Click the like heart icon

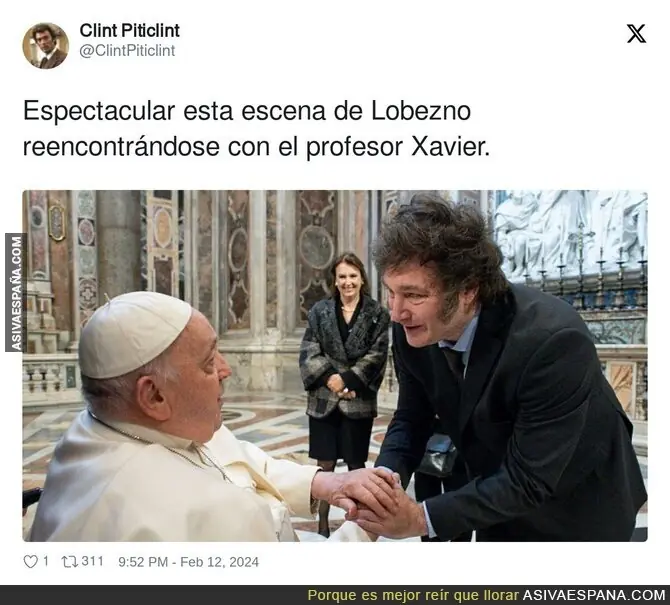tap(30, 562)
